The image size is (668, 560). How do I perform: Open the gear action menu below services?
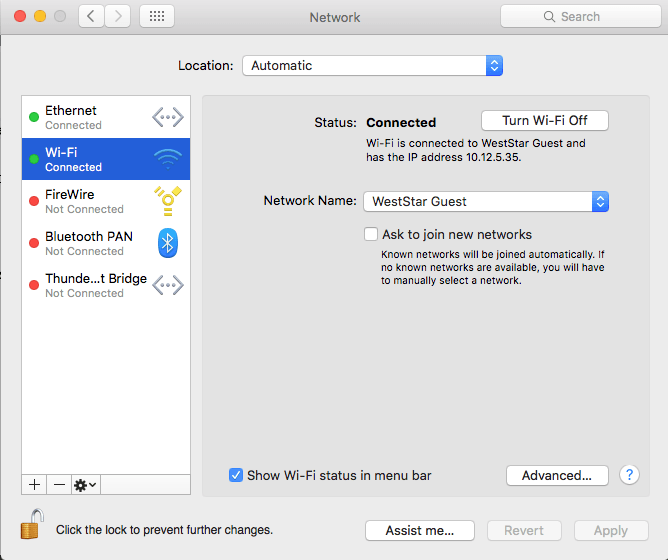[x=86, y=484]
